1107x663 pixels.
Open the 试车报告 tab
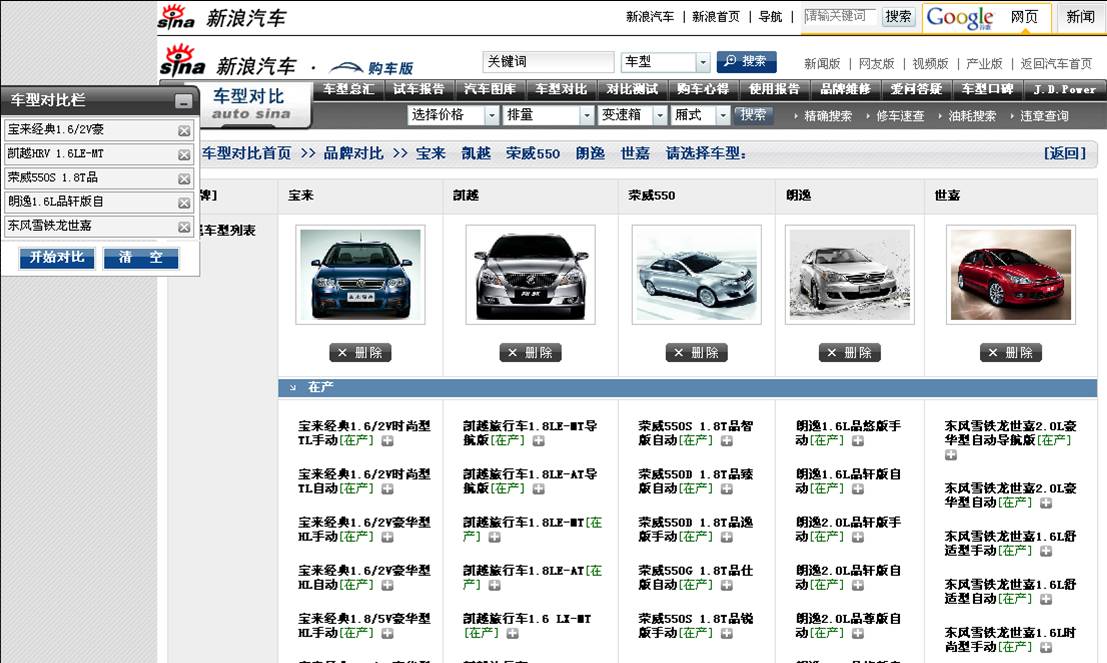pyautogui.click(x=419, y=89)
